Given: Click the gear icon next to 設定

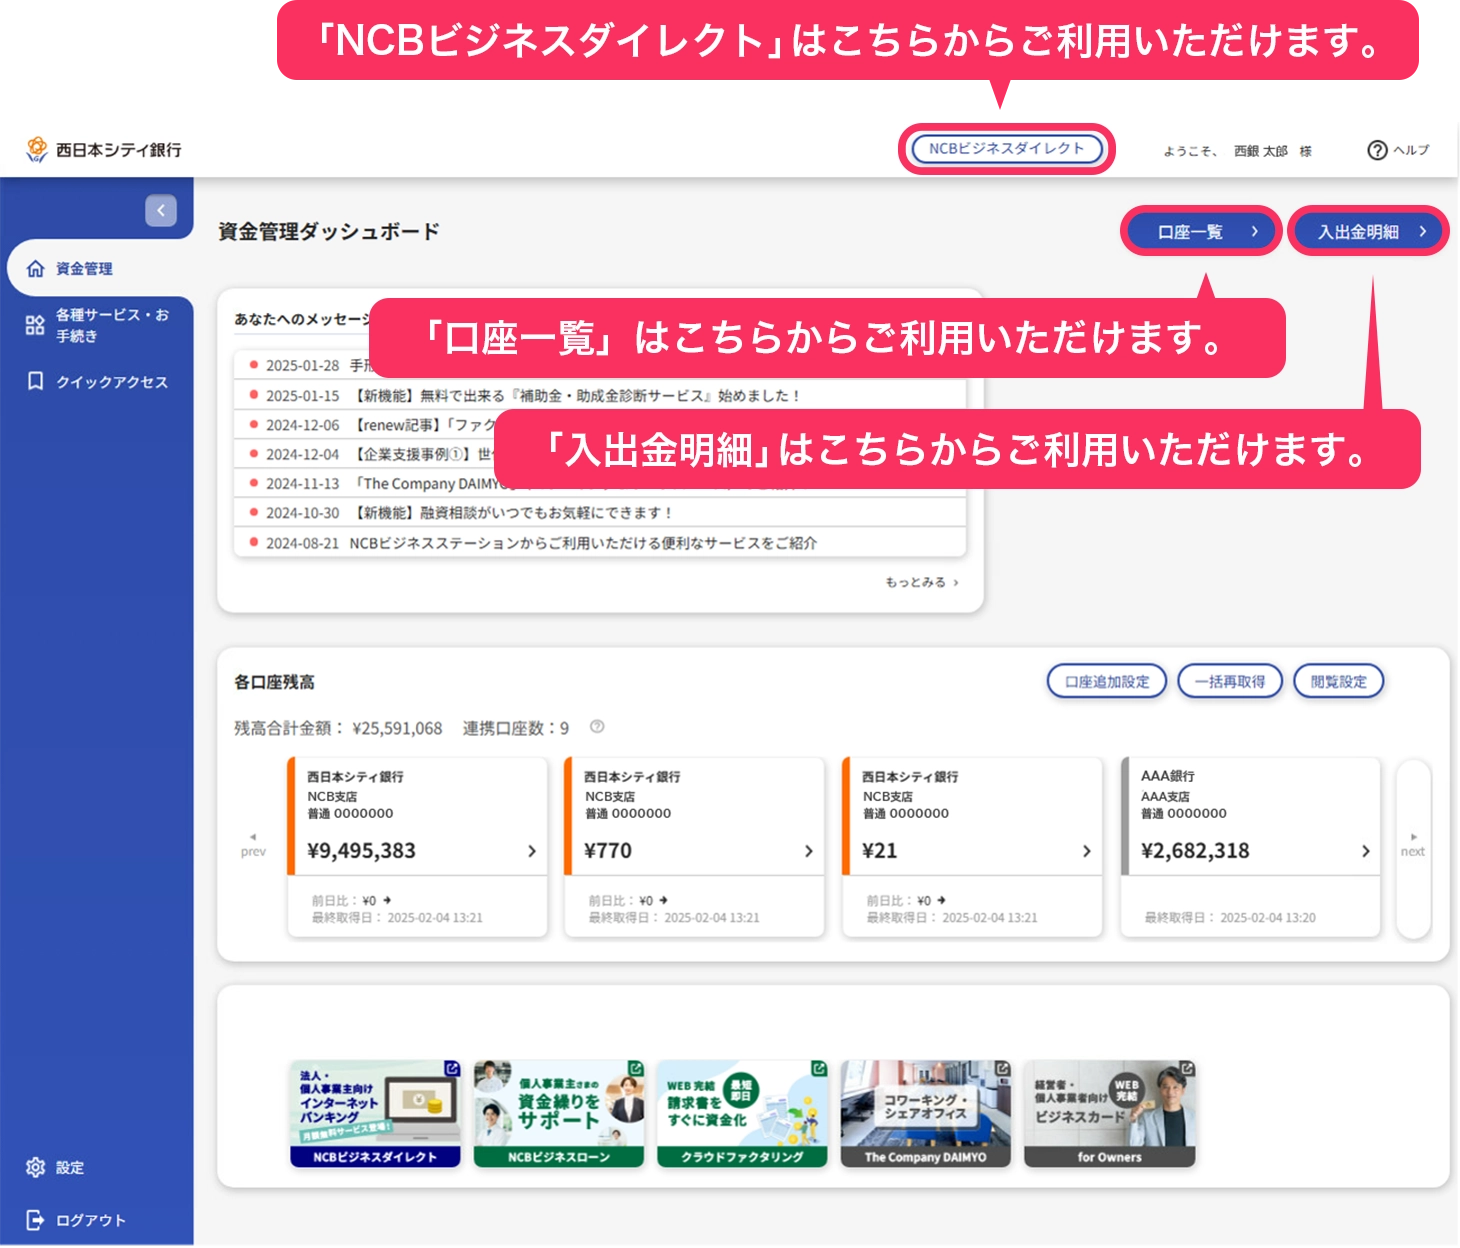Looking at the screenshot, I should 35,1167.
